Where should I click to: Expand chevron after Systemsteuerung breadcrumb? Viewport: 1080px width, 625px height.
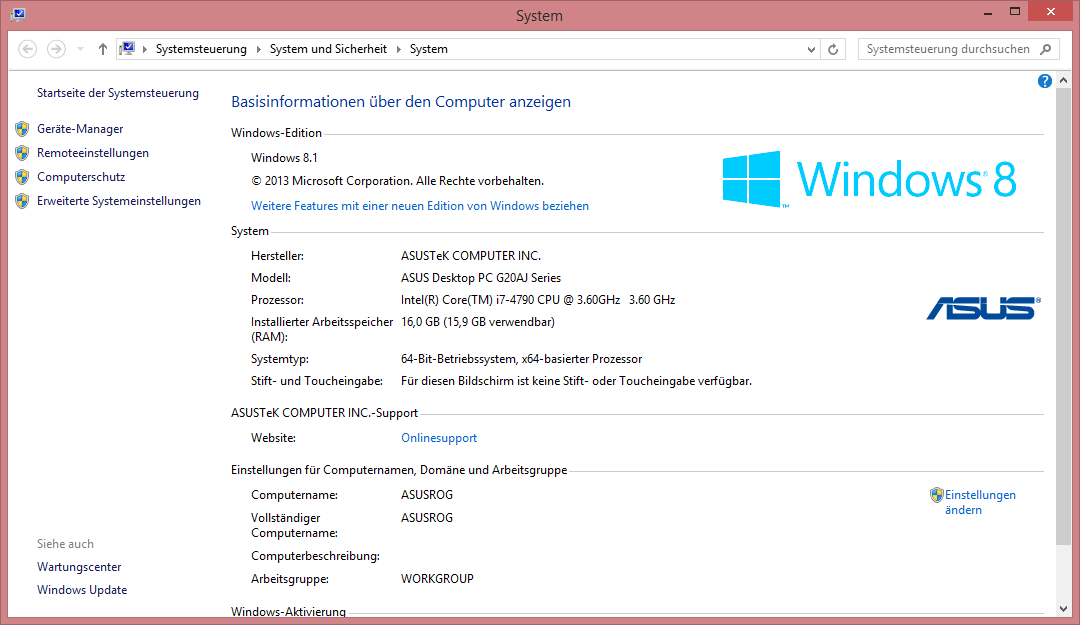click(x=258, y=49)
